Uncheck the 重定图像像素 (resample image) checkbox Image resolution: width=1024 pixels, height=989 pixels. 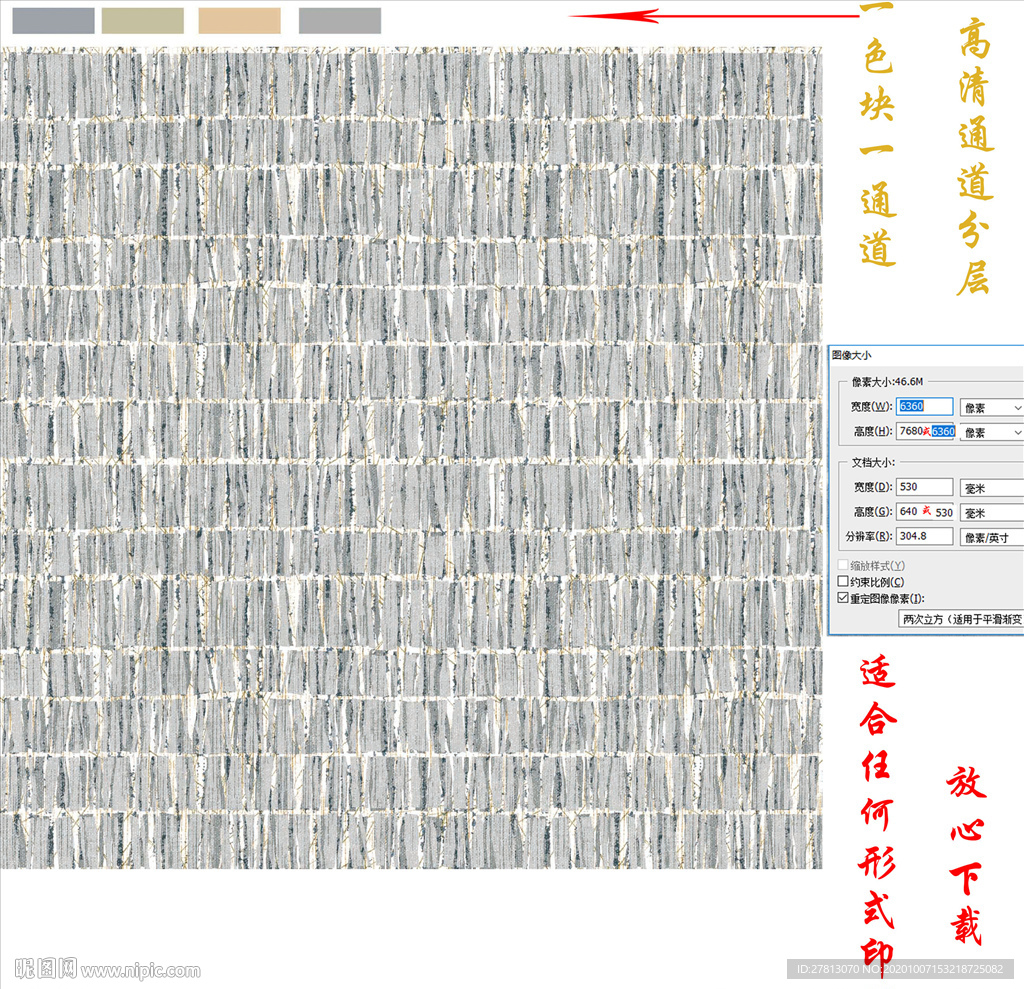(842, 598)
